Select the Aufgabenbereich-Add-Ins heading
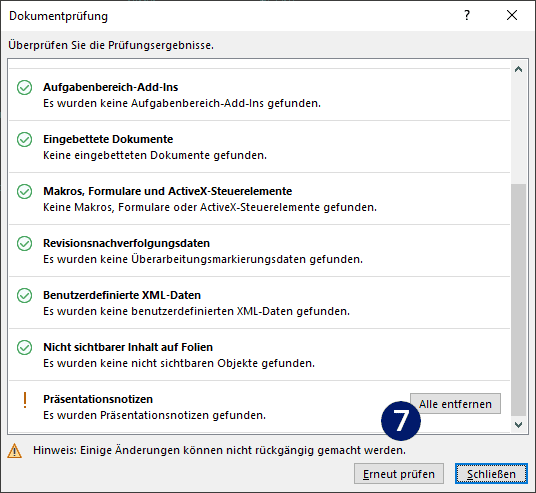Viewport: 536px width, 493px height. 110,87
